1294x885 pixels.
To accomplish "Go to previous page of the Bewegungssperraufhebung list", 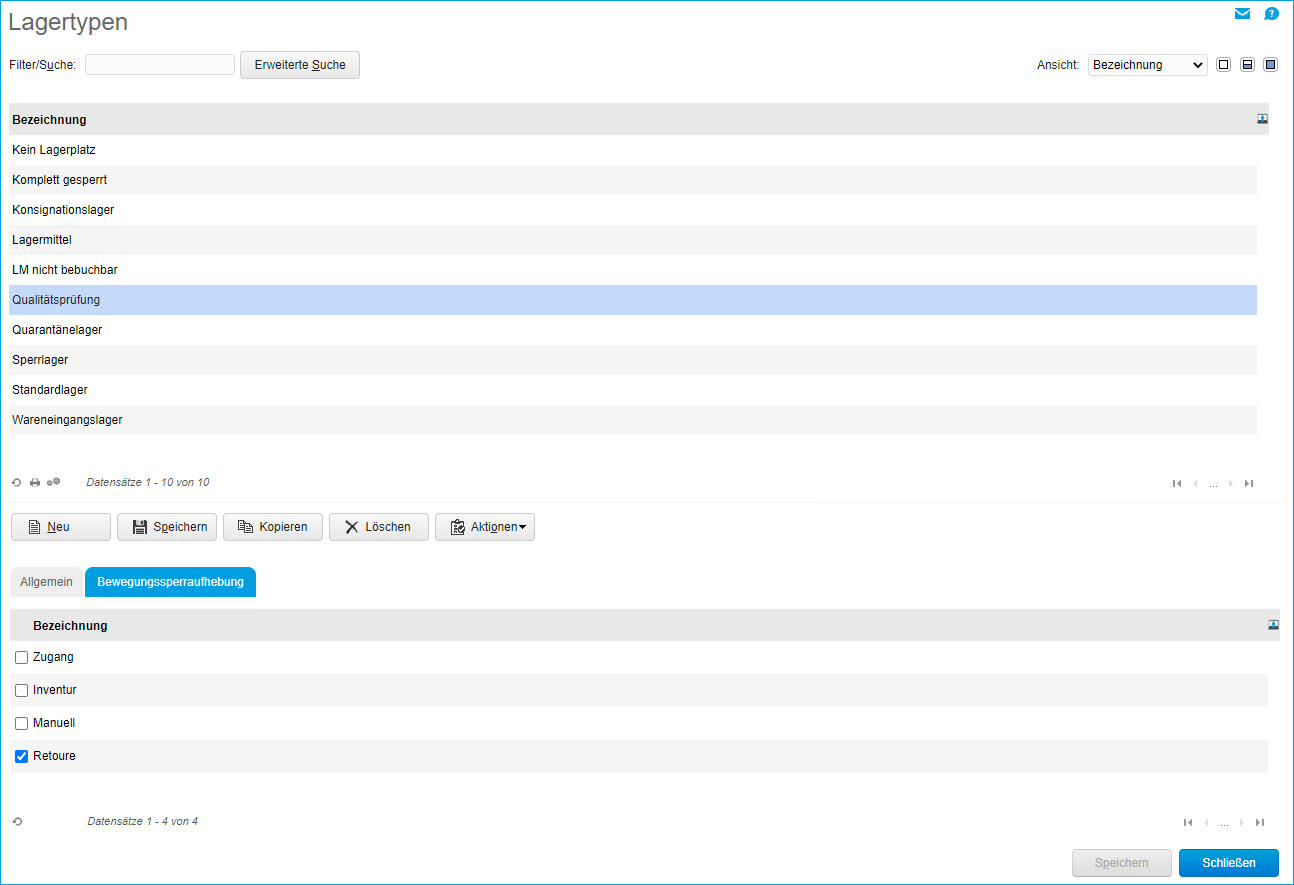I will click(1206, 823).
